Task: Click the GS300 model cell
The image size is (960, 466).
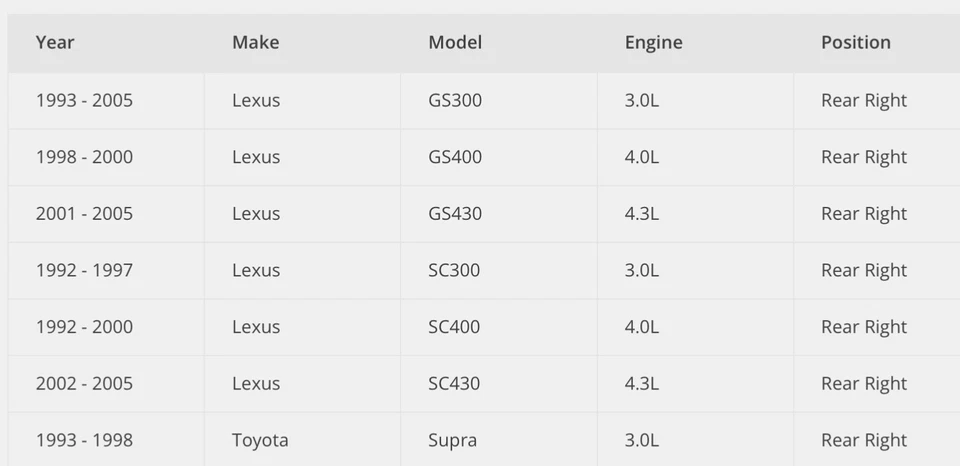Action: click(x=455, y=100)
